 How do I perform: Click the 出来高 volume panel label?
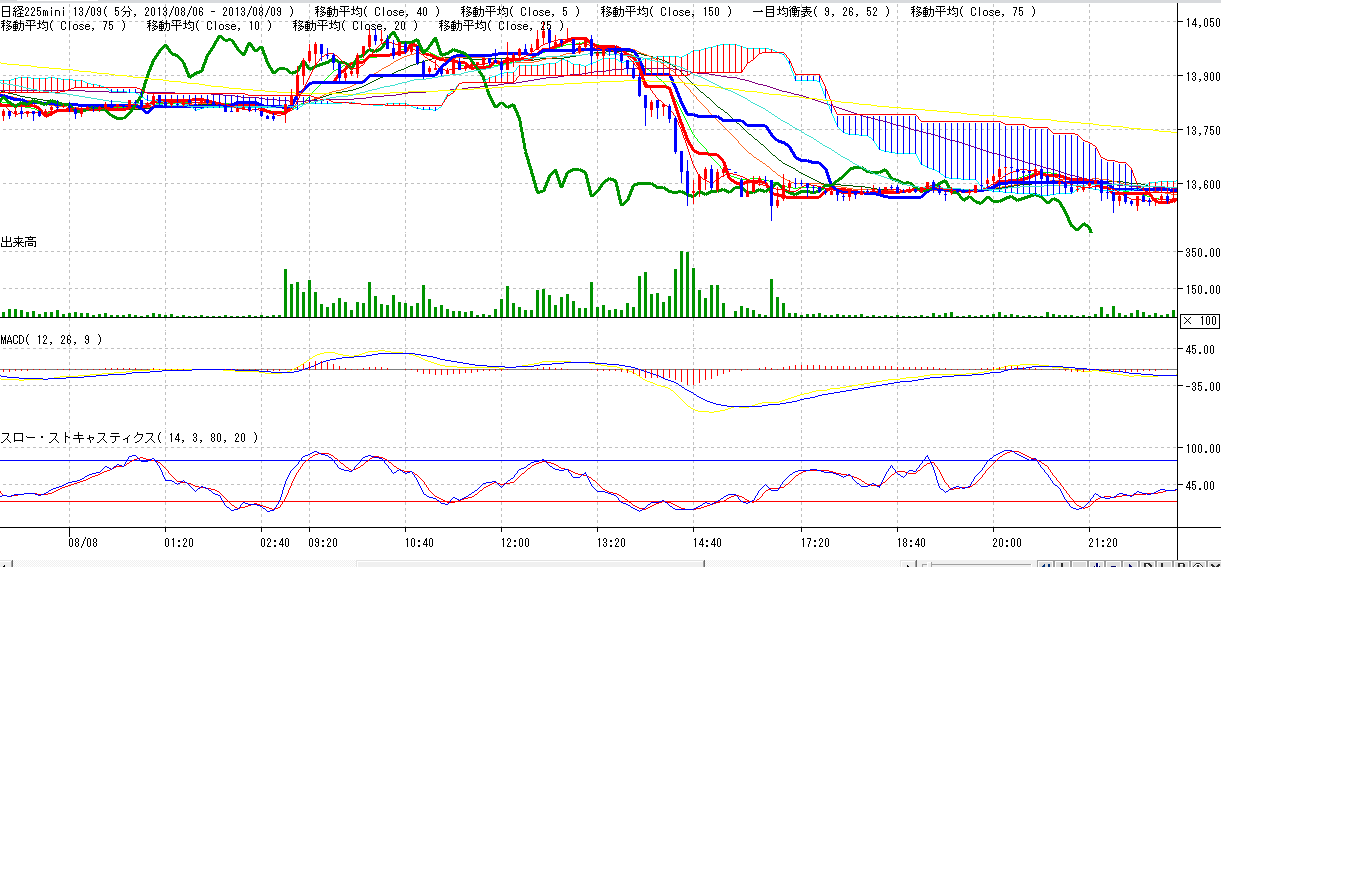[18, 243]
